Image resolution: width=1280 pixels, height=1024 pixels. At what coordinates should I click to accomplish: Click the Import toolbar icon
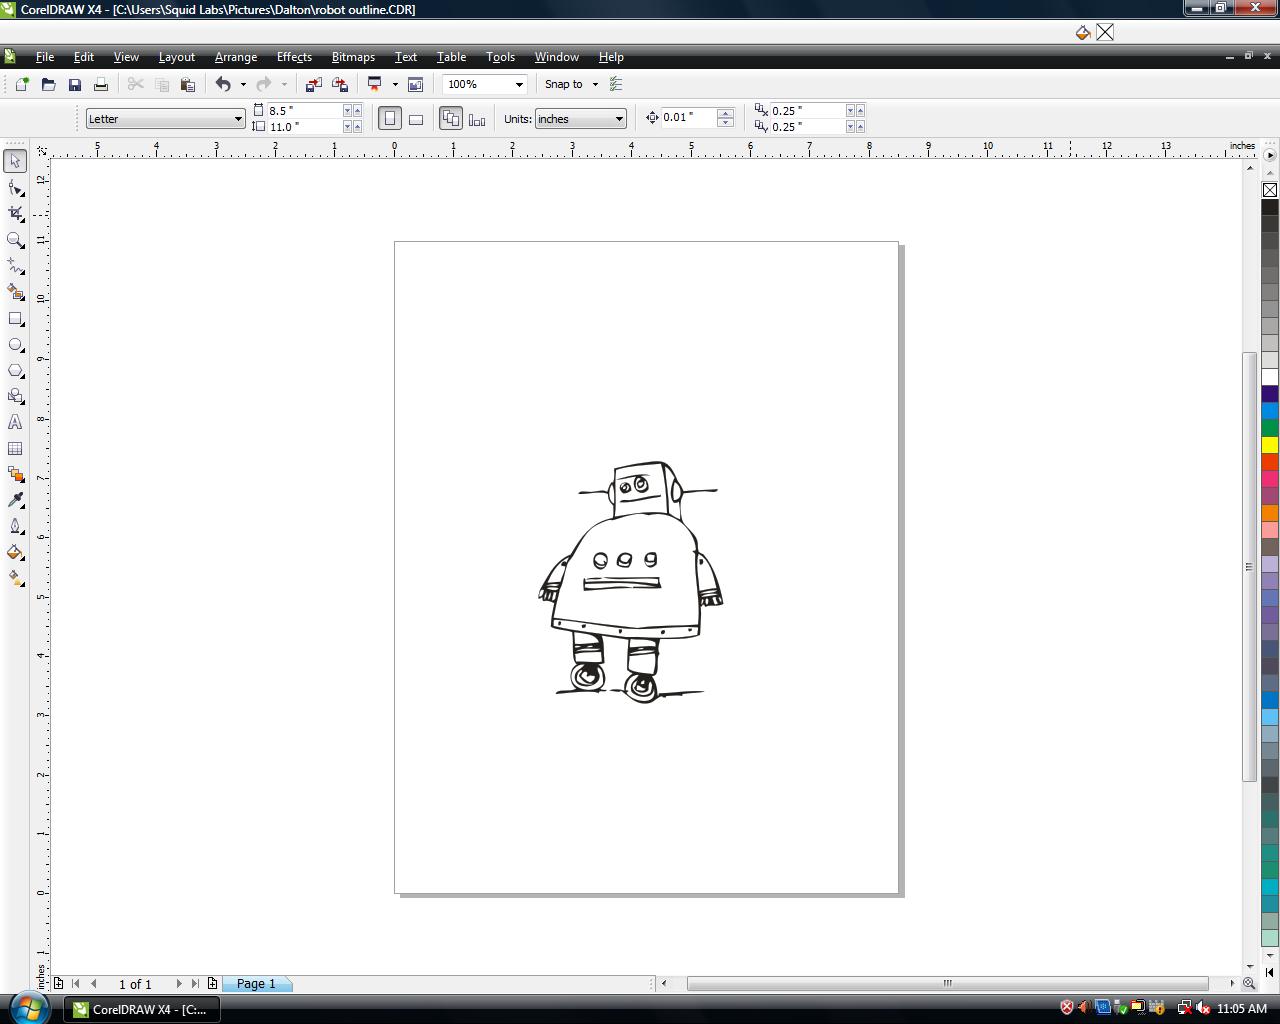(x=313, y=84)
